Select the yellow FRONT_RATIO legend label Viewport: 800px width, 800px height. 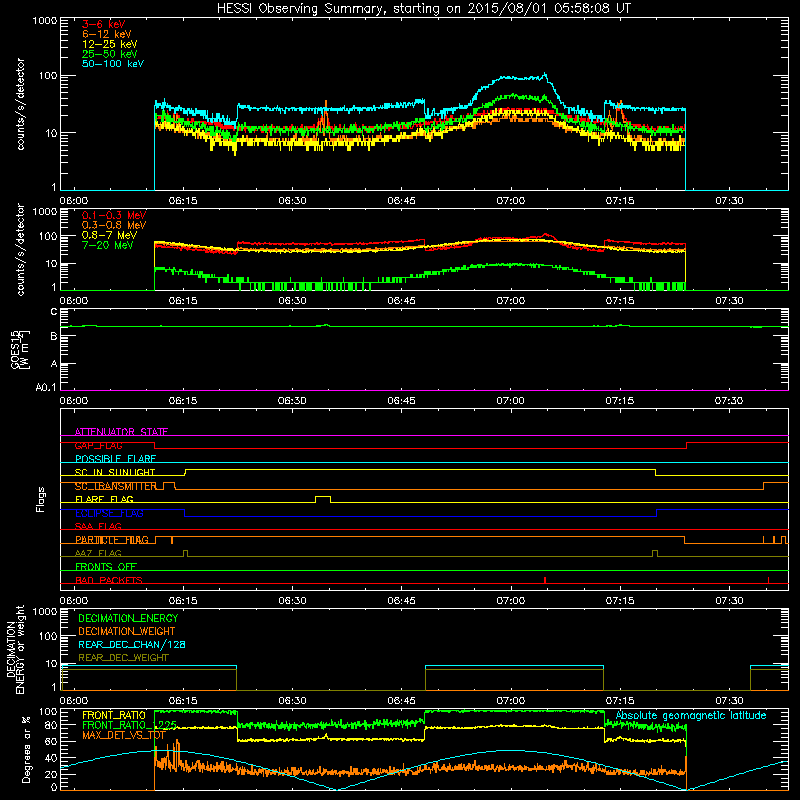tap(114, 715)
